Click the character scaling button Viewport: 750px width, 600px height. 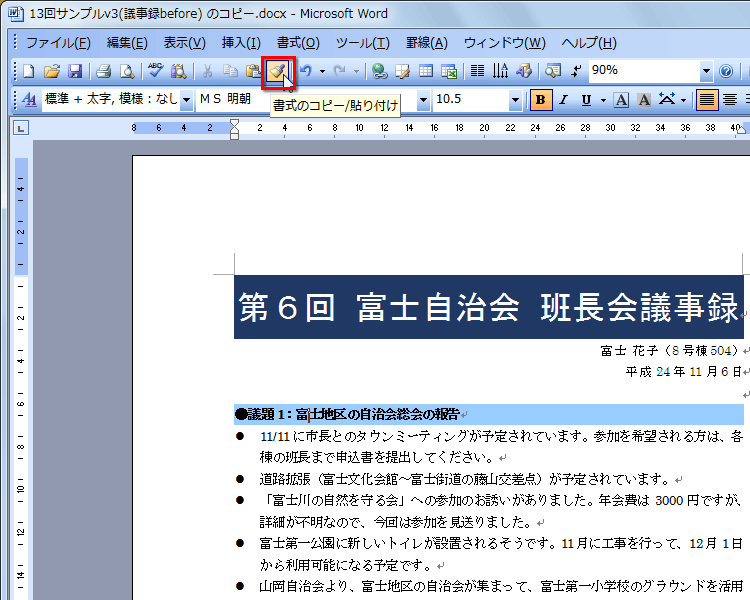pyautogui.click(x=667, y=100)
